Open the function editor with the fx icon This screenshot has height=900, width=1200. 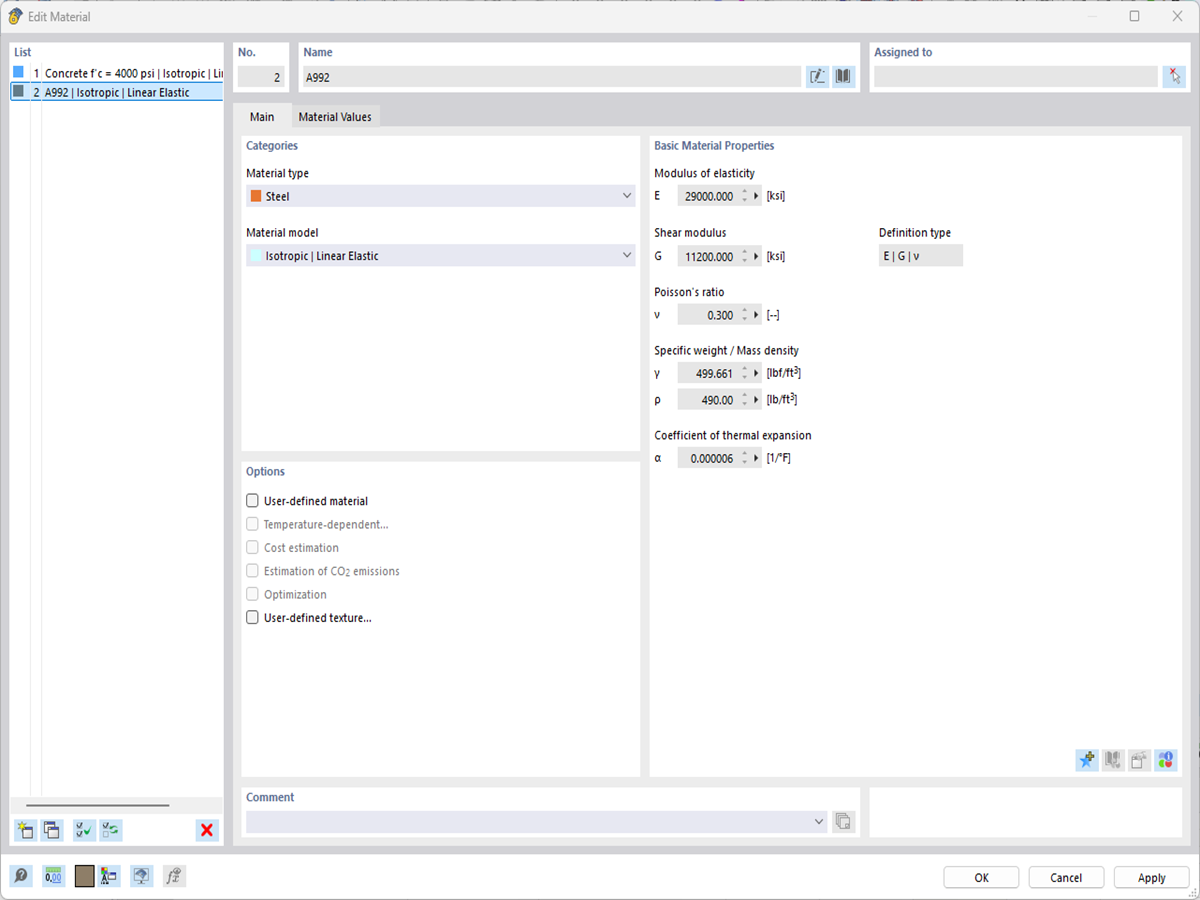tap(173, 876)
